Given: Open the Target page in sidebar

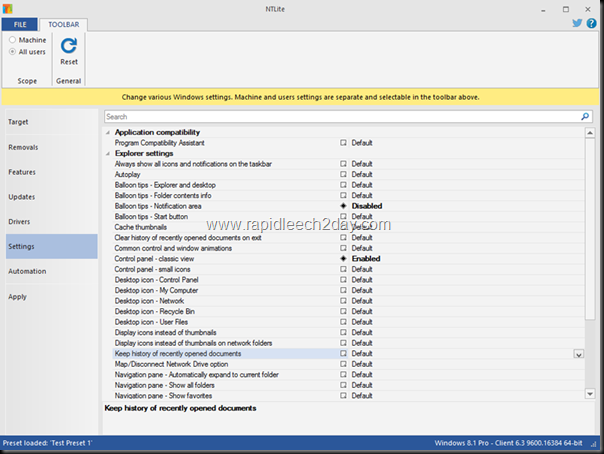Looking at the screenshot, I should pos(52,122).
